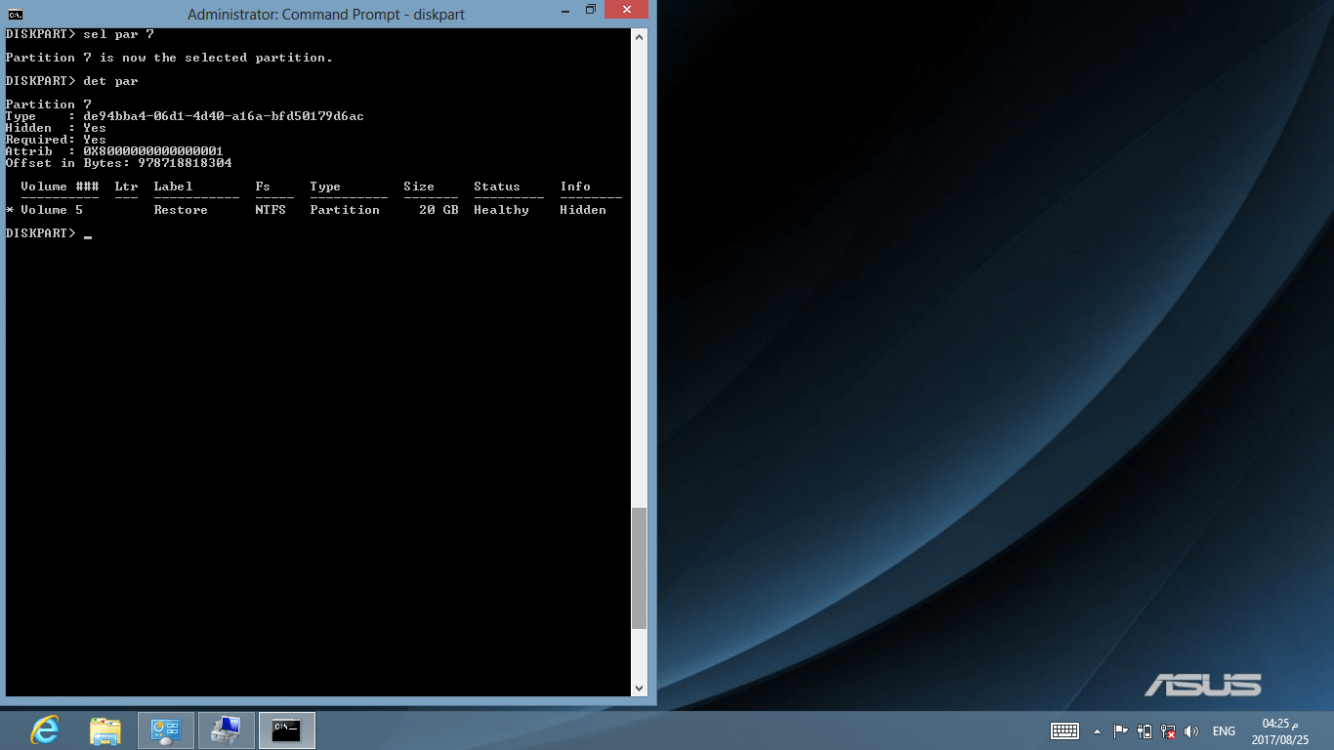Screen dimensions: 1334x750
Task: Click the power/battery tray icon
Action: point(1144,732)
